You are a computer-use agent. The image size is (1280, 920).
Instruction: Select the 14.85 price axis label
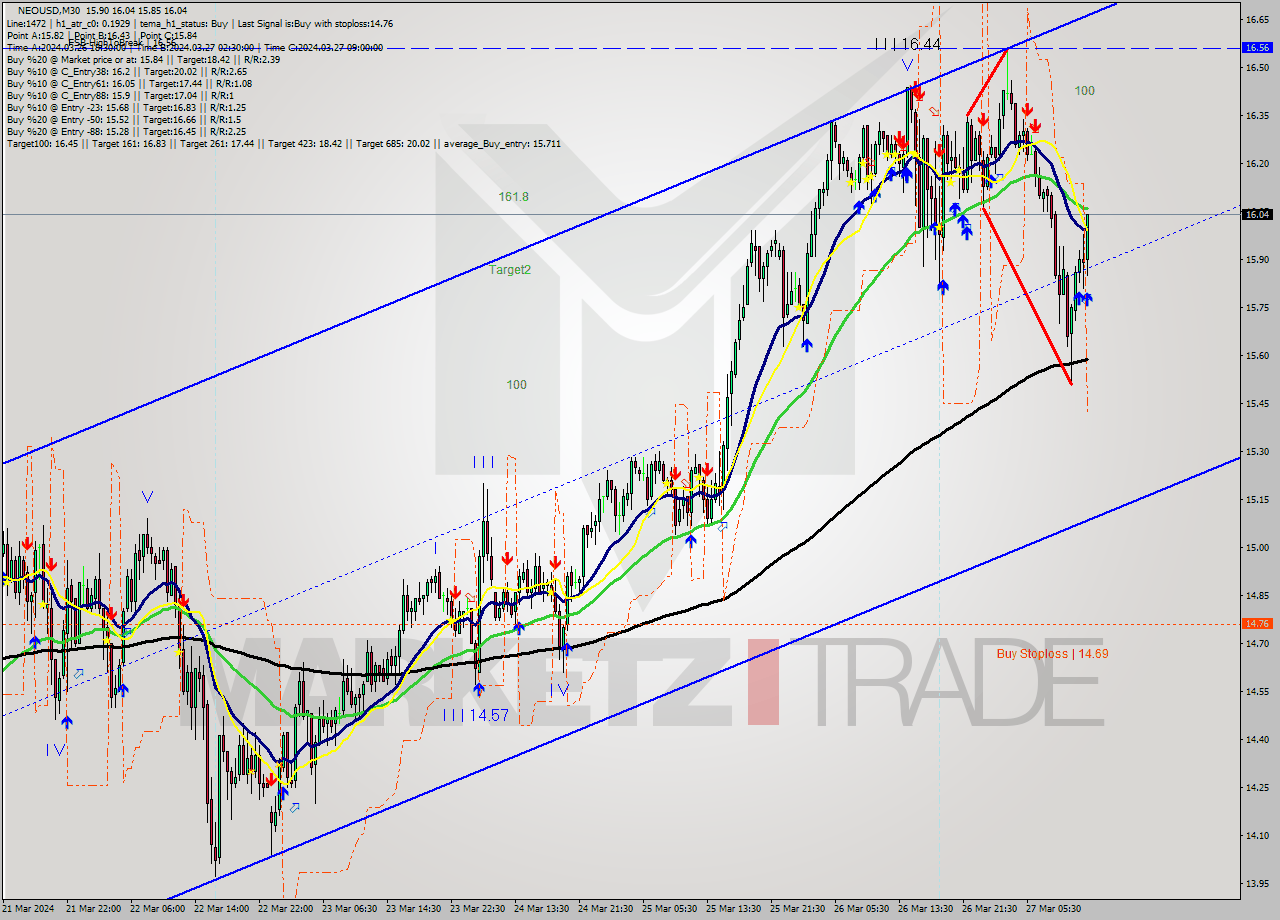pyautogui.click(x=1257, y=595)
